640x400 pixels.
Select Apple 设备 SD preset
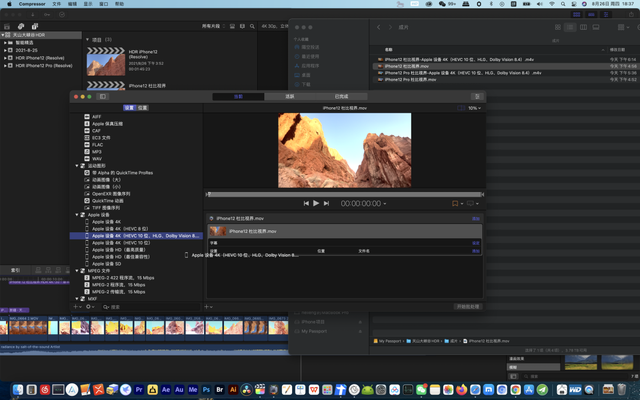pos(106,264)
